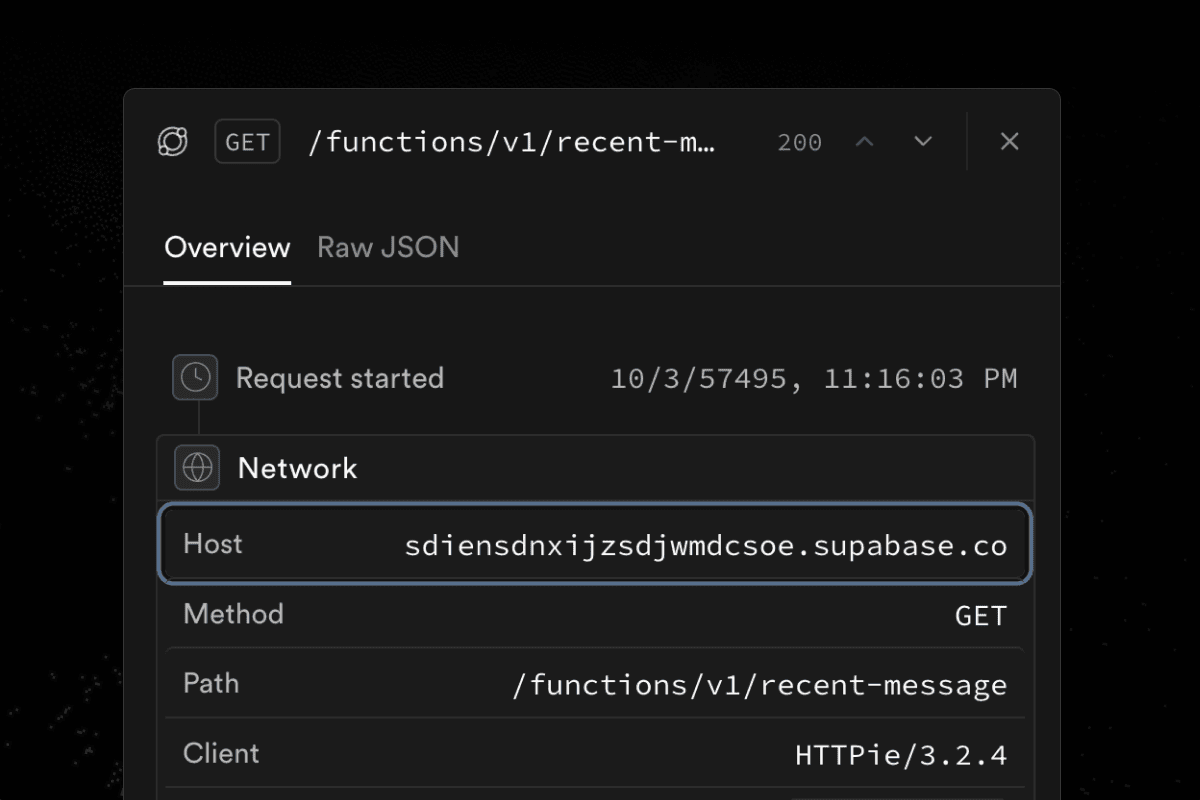Click the down chevron to view next request
The height and width of the screenshot is (800, 1200).
click(922, 141)
